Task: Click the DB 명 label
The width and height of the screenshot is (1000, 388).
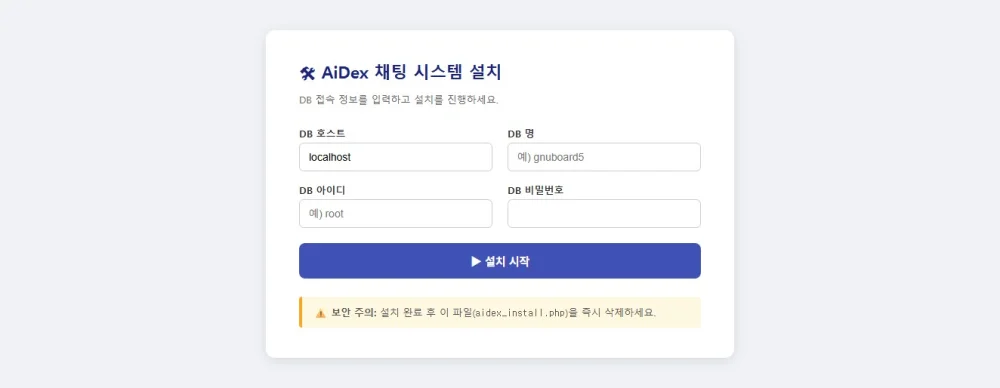Action: [520, 133]
